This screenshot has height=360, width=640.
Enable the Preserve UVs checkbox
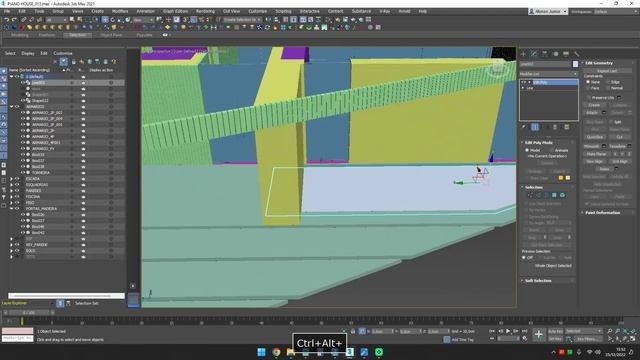click(x=589, y=98)
